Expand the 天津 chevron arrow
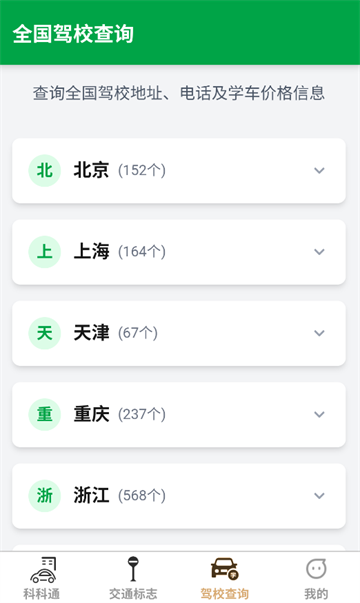Screen dimensions: 360x603 [319, 333]
